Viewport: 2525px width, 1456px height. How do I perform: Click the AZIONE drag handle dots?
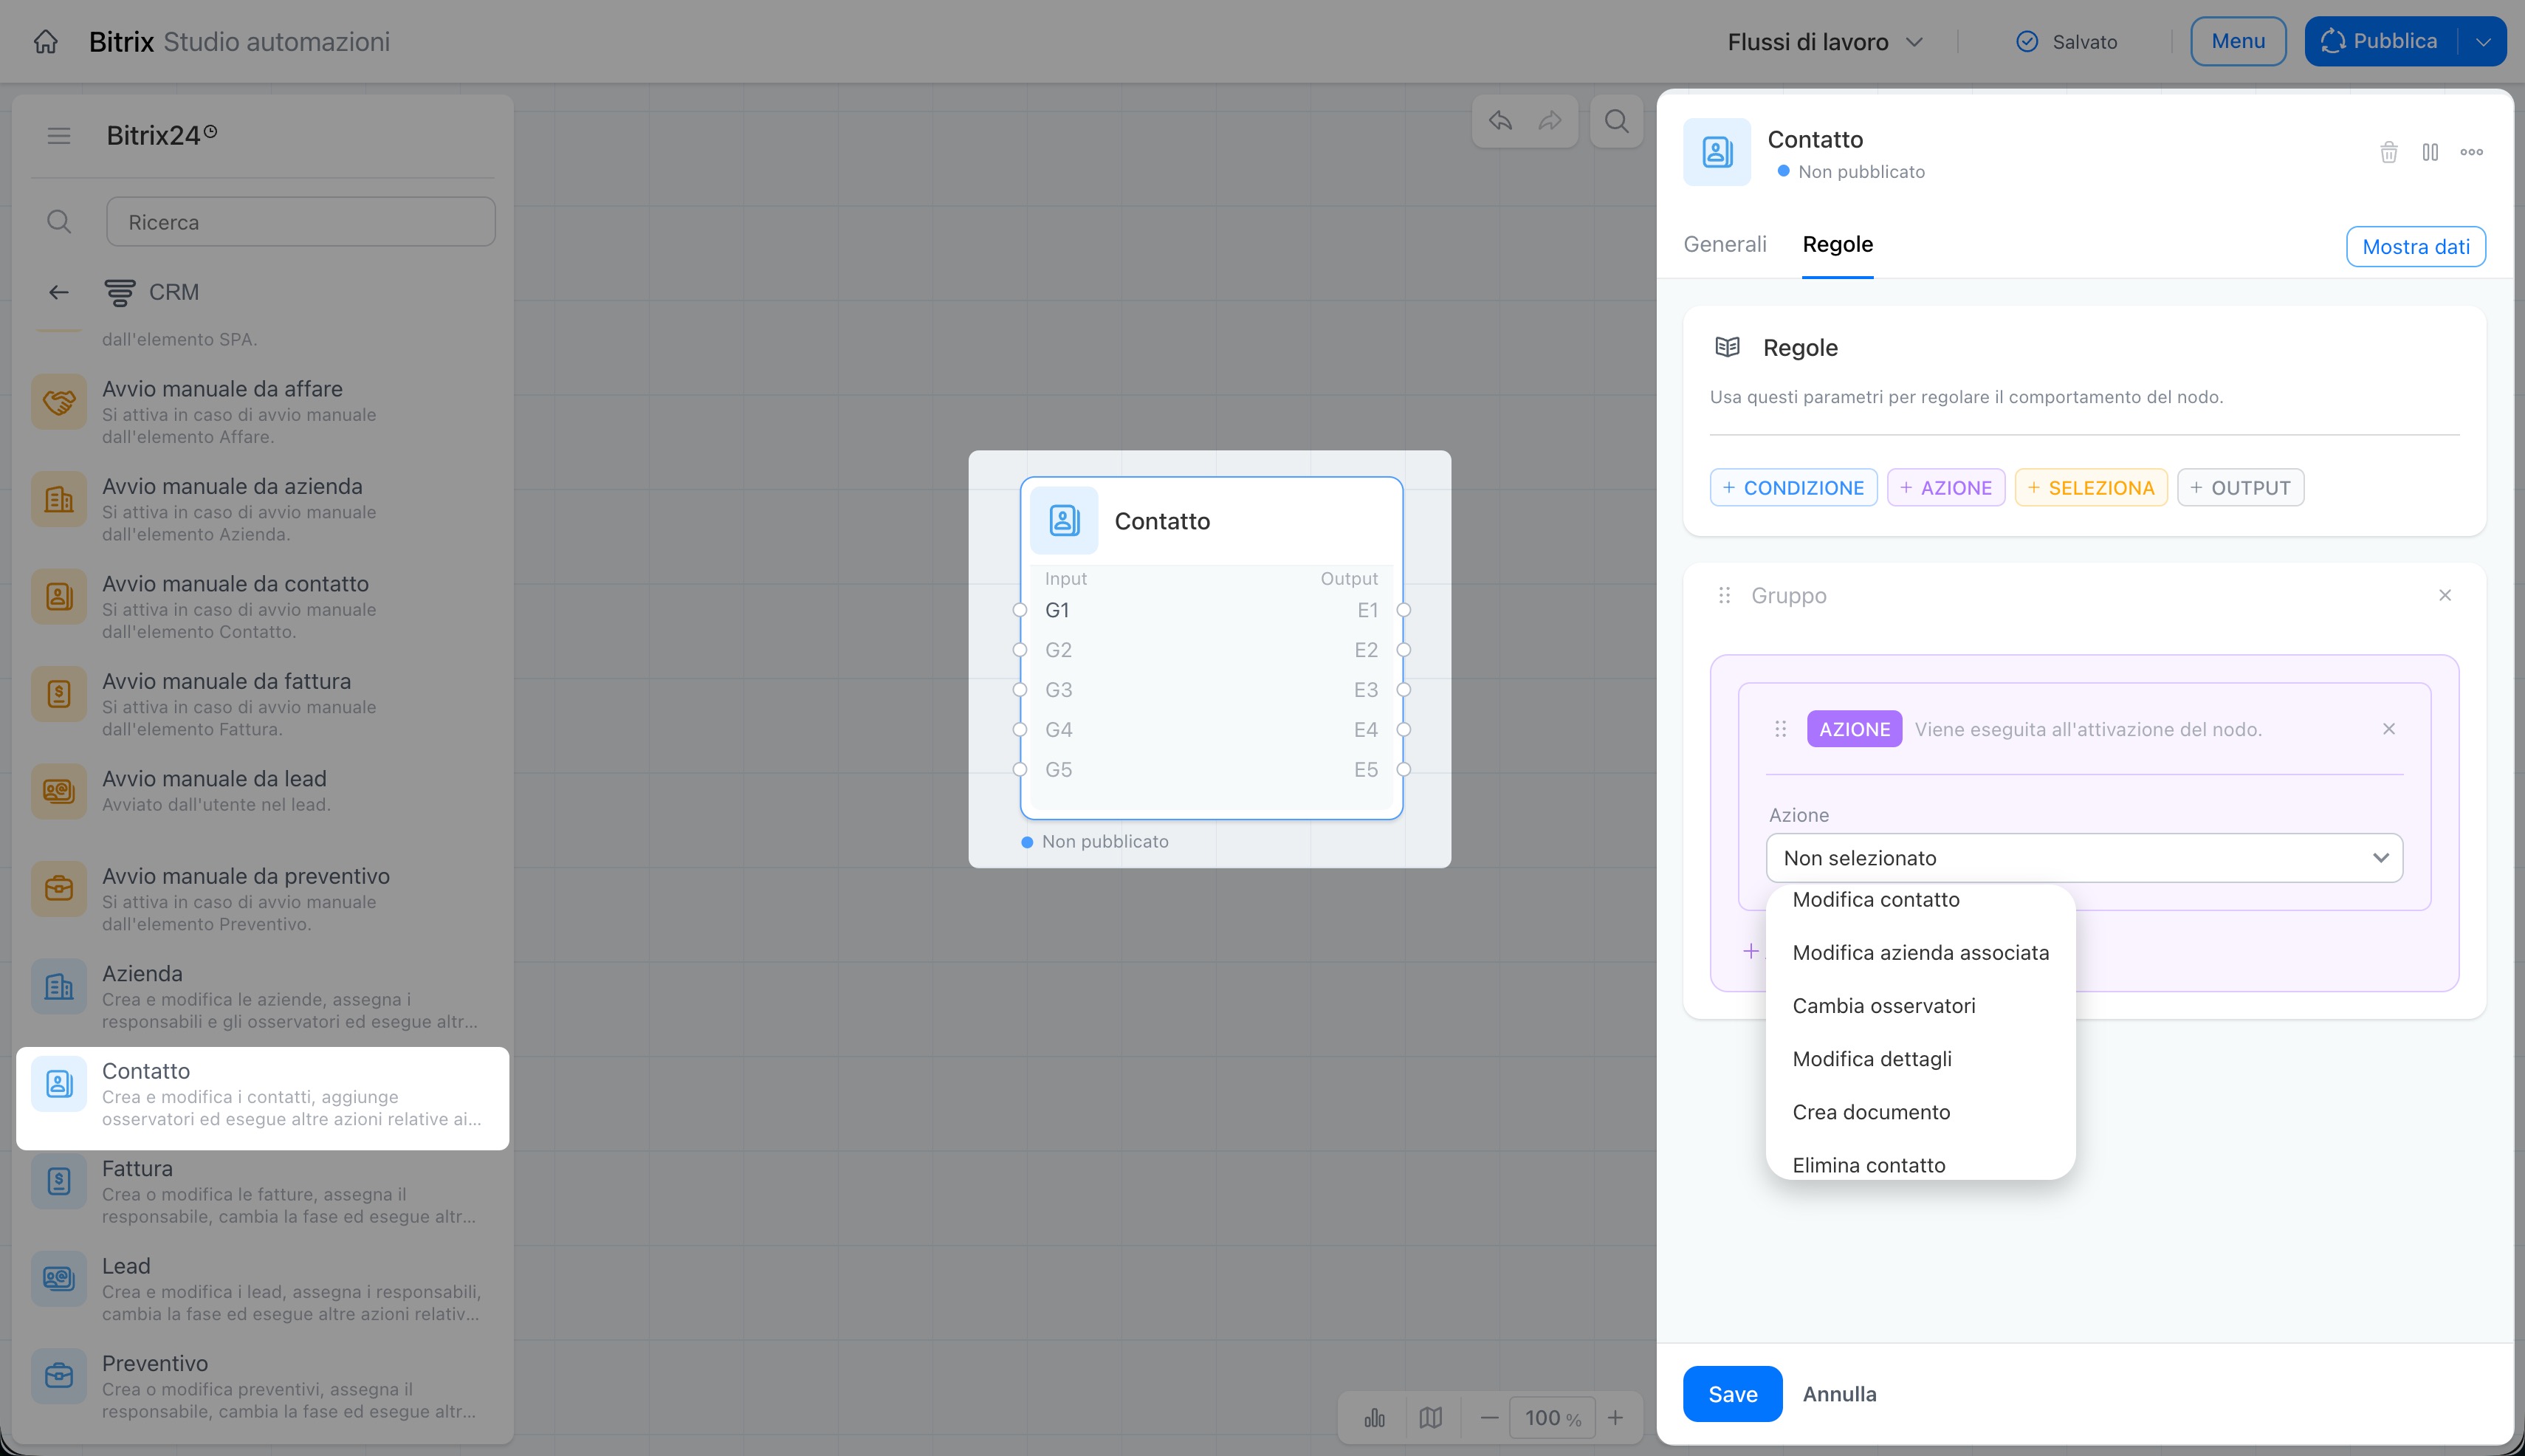1780,729
